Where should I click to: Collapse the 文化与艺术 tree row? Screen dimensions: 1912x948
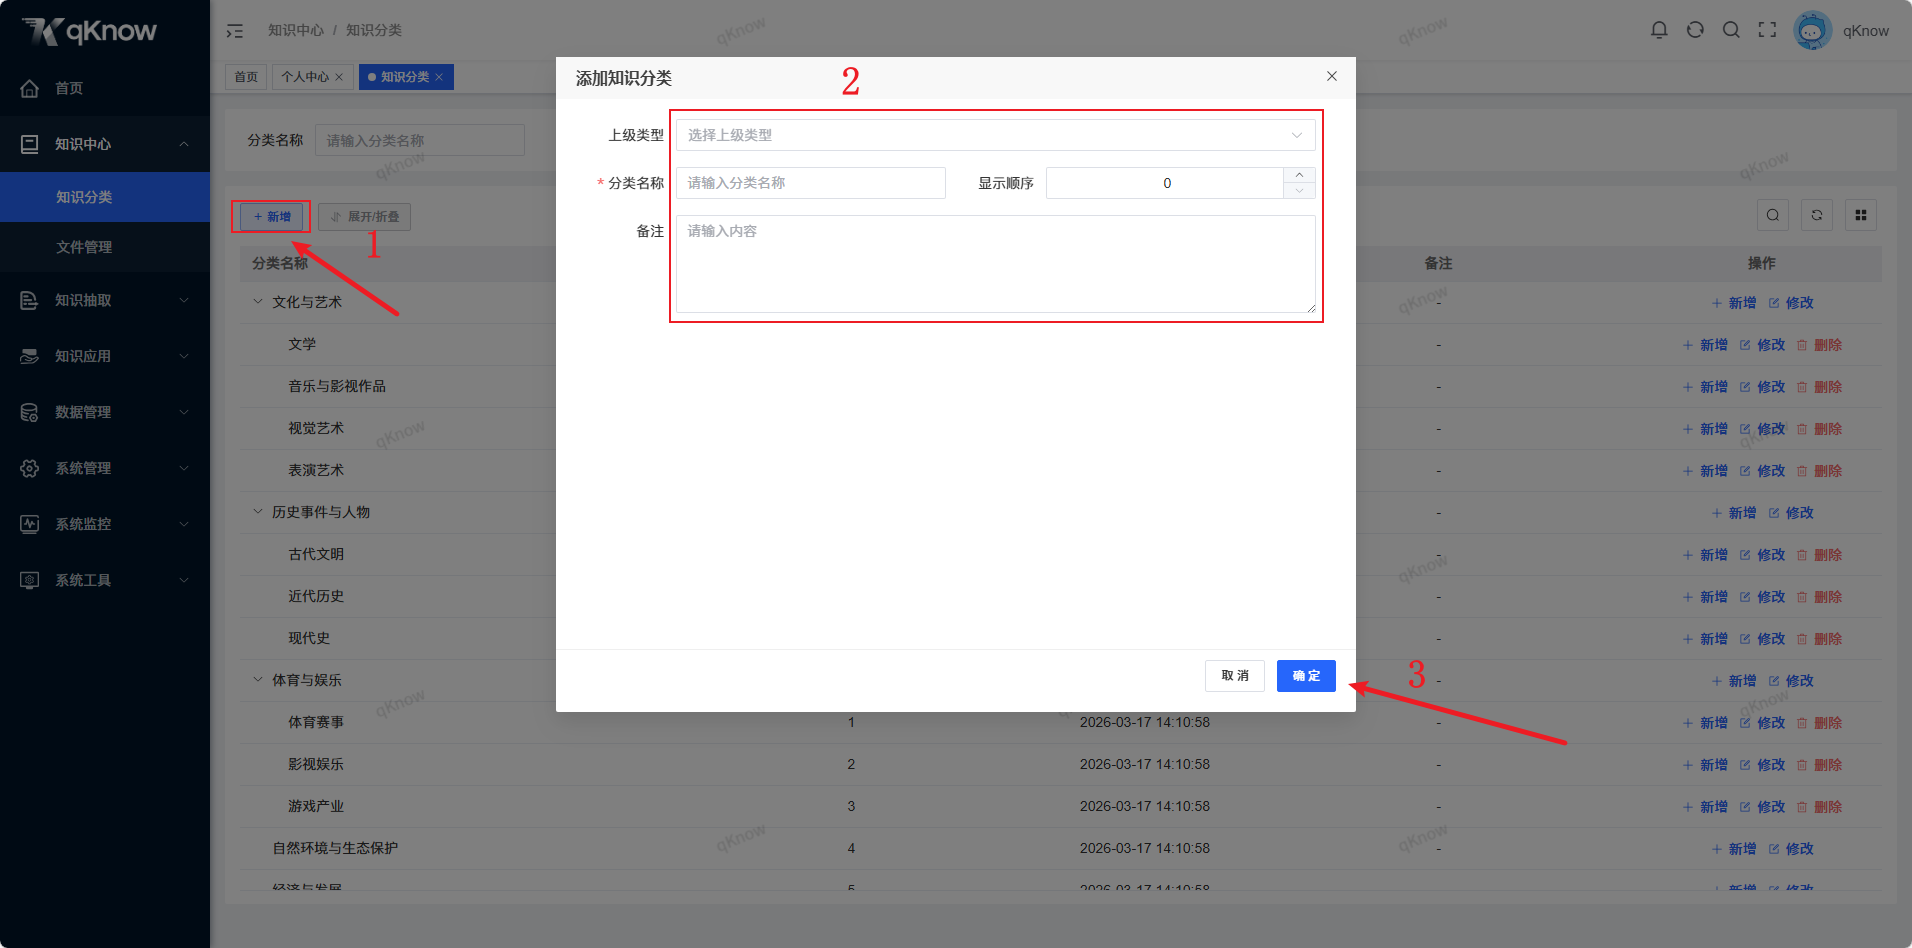pyautogui.click(x=258, y=302)
